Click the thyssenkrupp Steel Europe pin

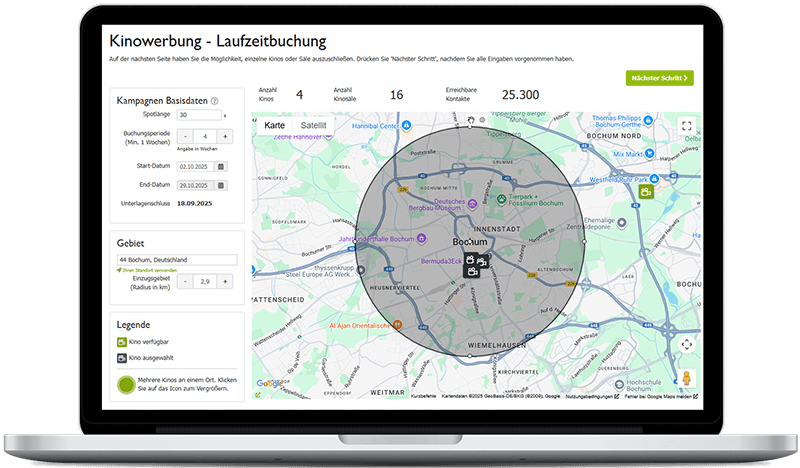[x=361, y=270]
